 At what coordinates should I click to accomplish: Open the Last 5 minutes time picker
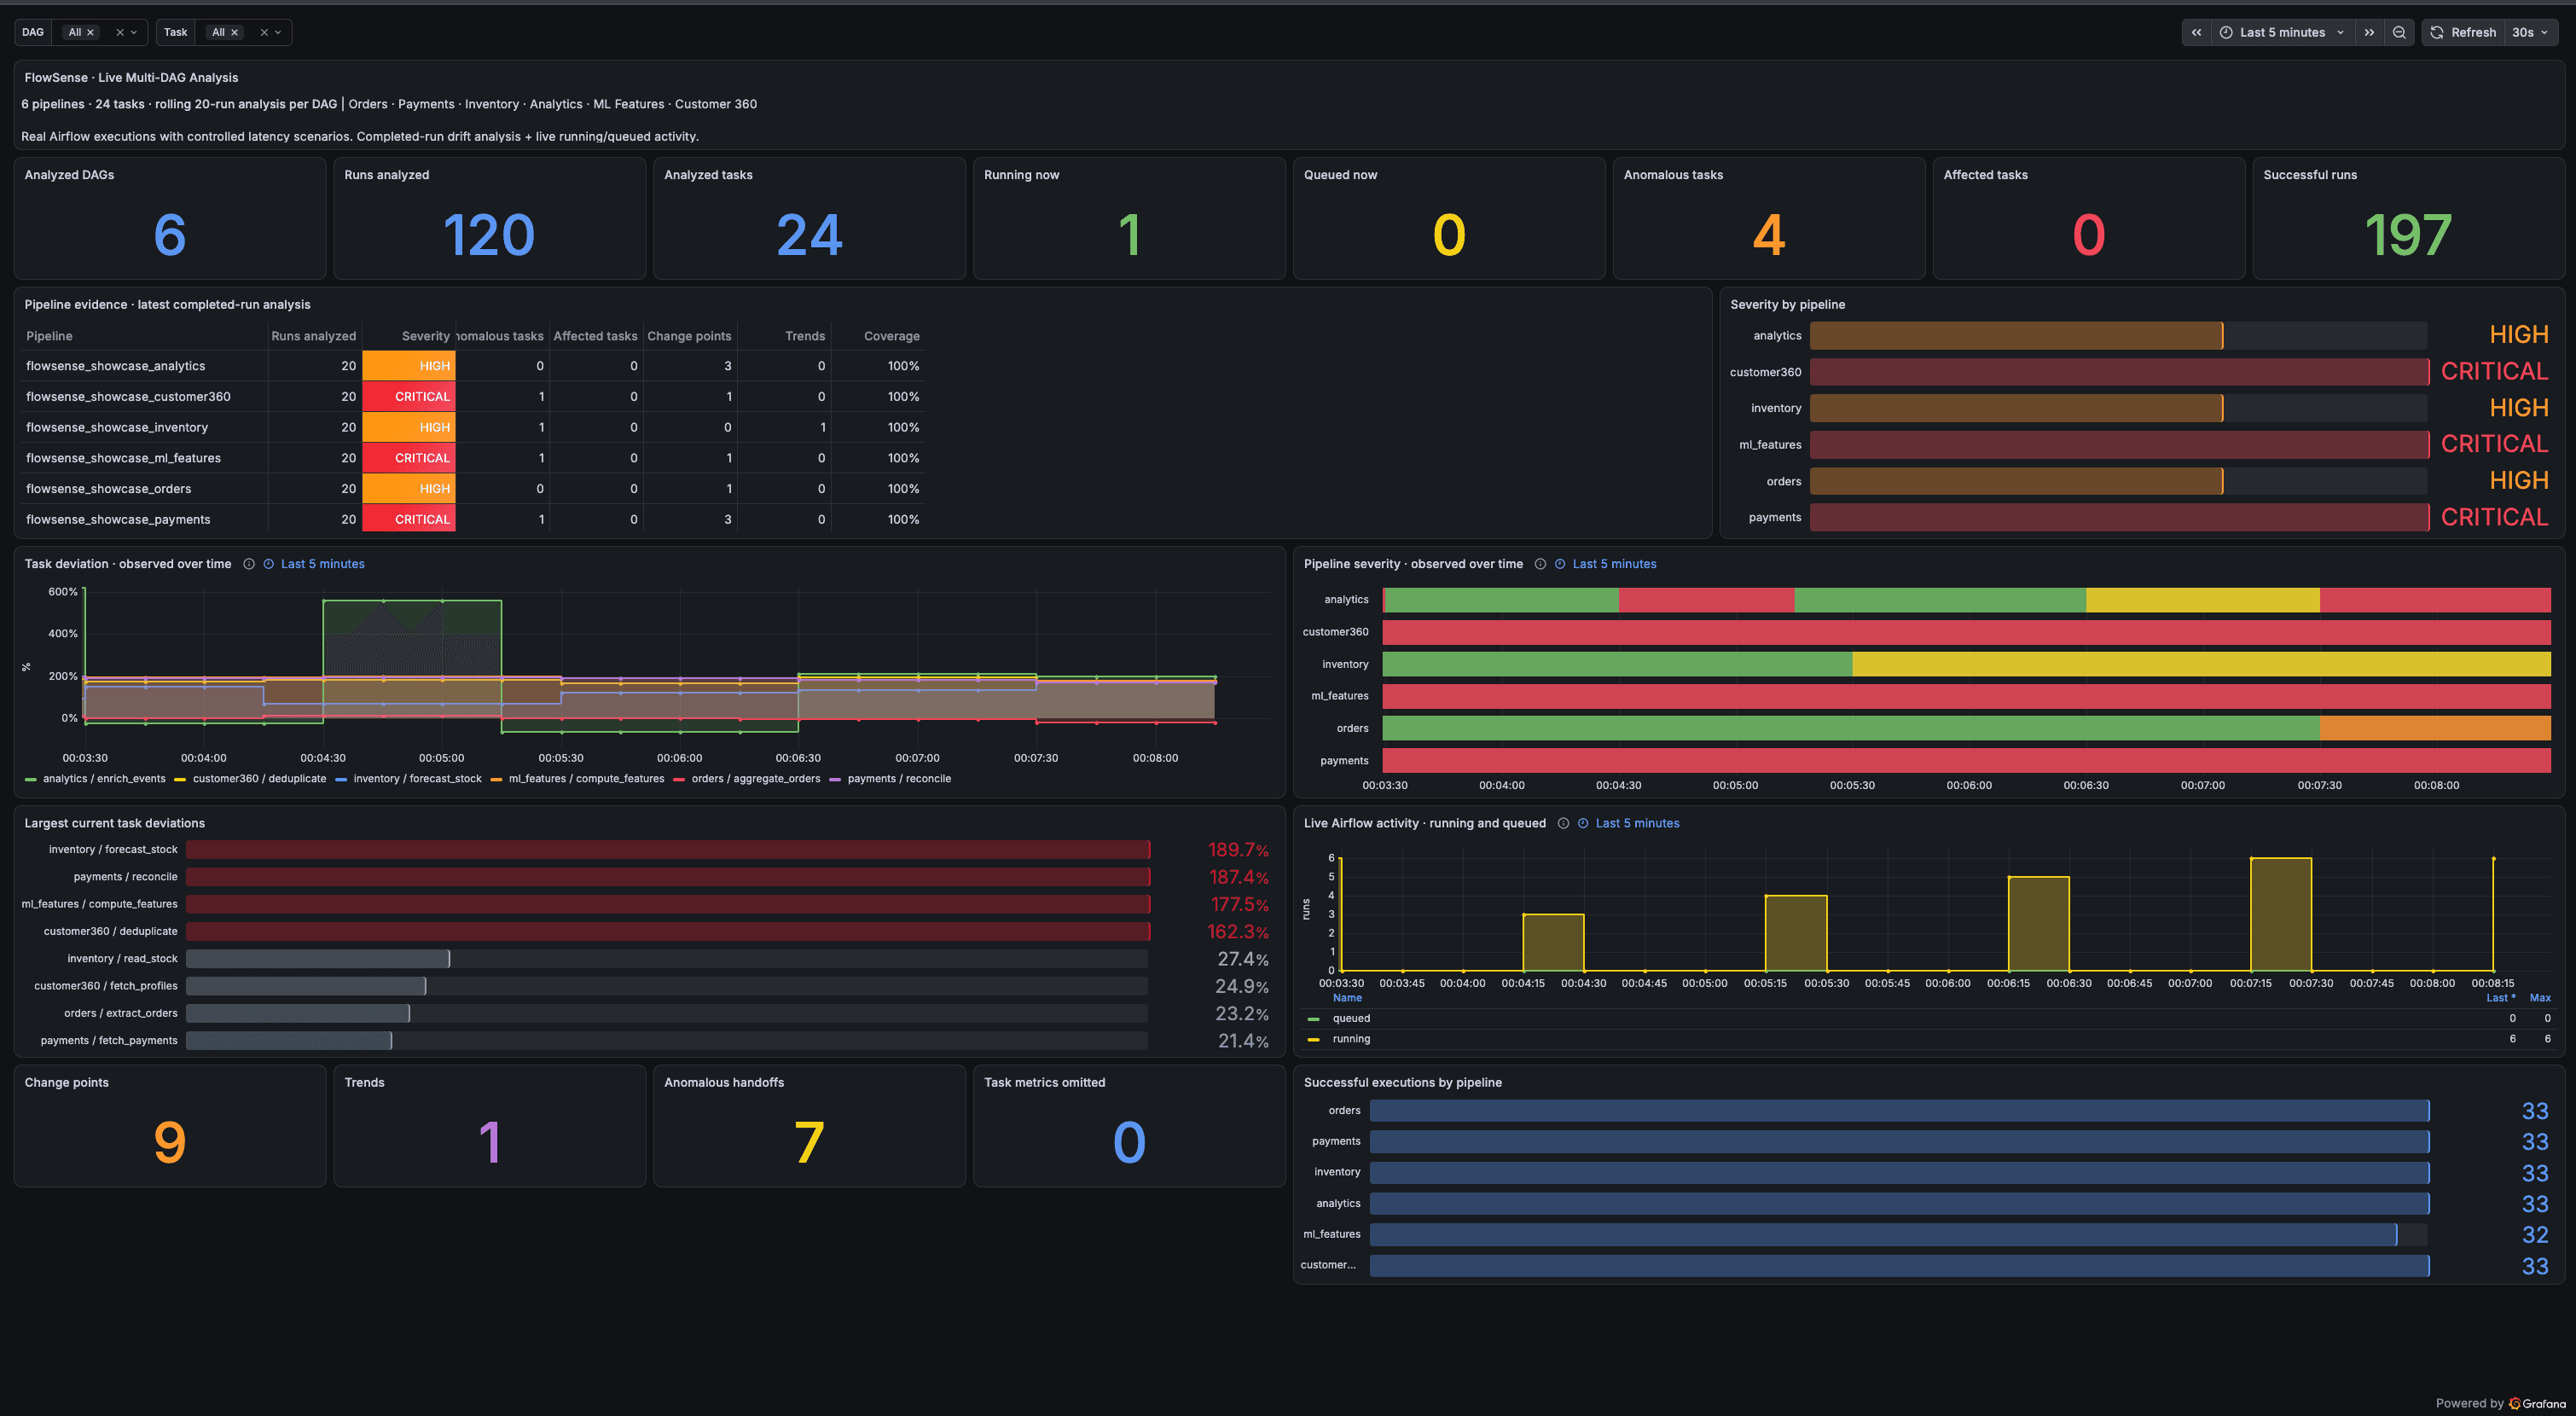pyautogui.click(x=2283, y=32)
